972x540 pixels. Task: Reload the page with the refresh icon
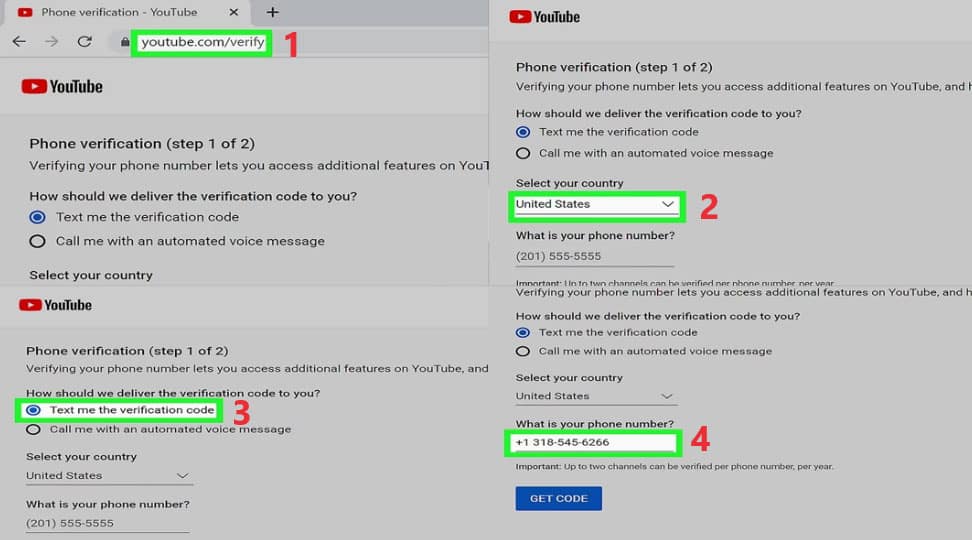[85, 42]
